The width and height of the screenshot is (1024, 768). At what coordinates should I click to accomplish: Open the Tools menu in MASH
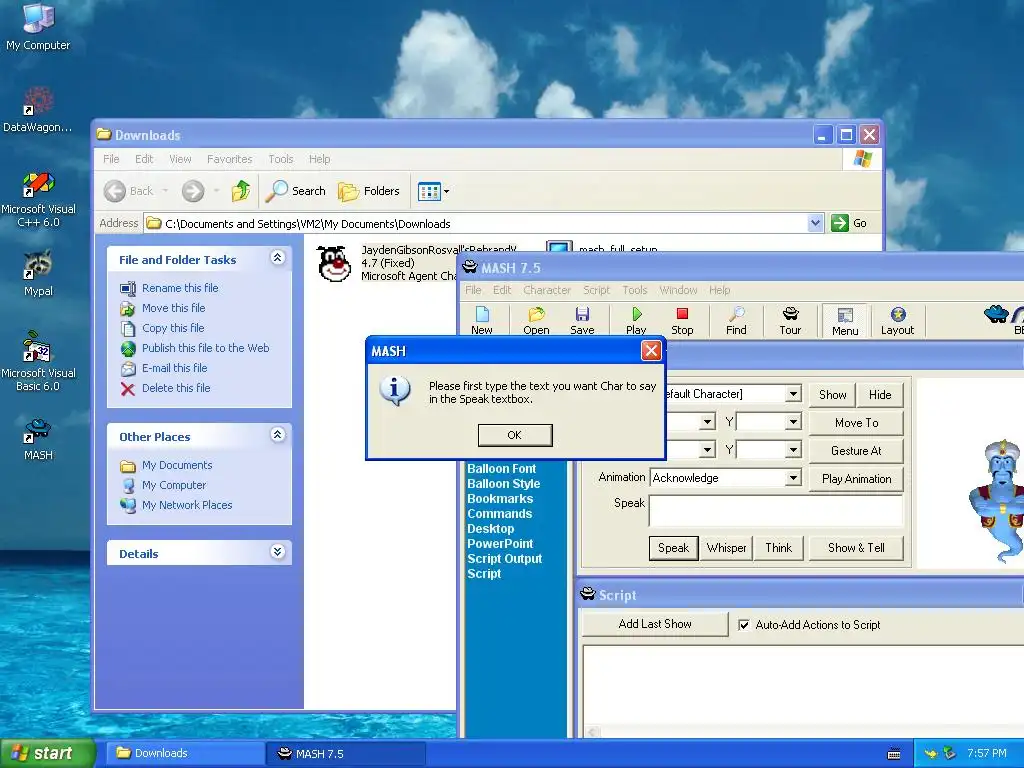[x=634, y=290]
